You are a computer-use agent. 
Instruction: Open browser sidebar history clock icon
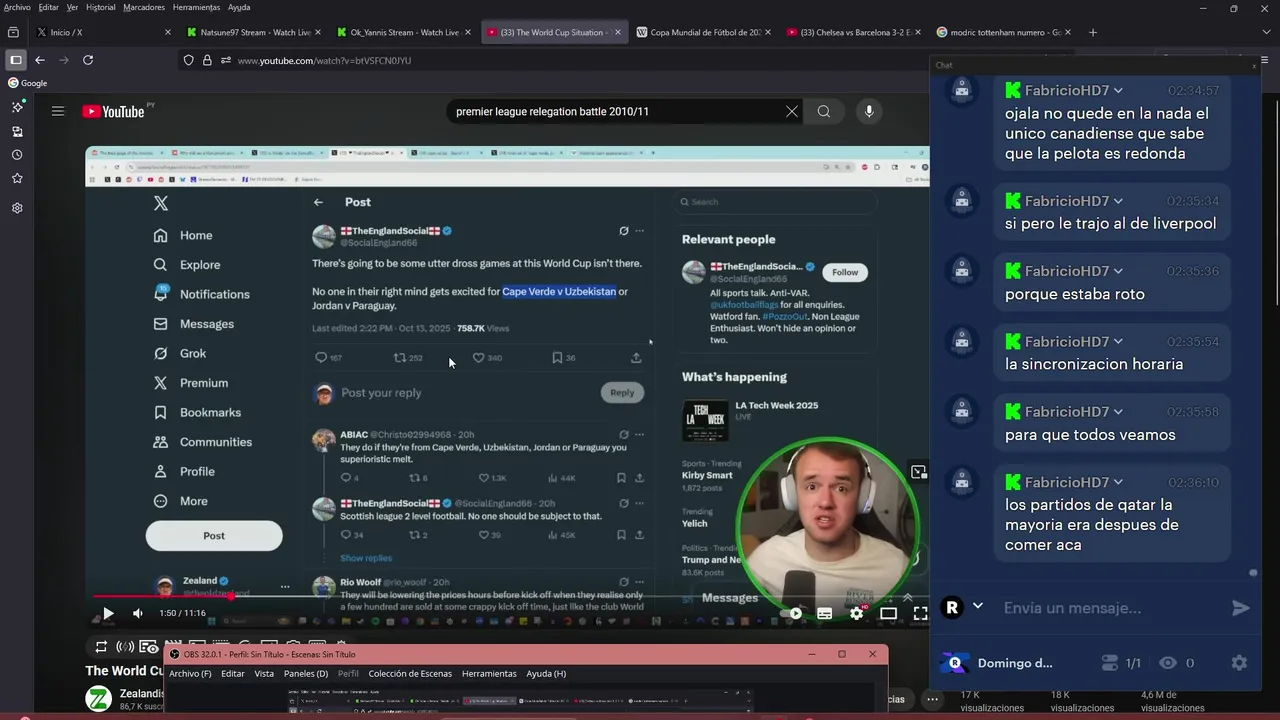[17, 155]
